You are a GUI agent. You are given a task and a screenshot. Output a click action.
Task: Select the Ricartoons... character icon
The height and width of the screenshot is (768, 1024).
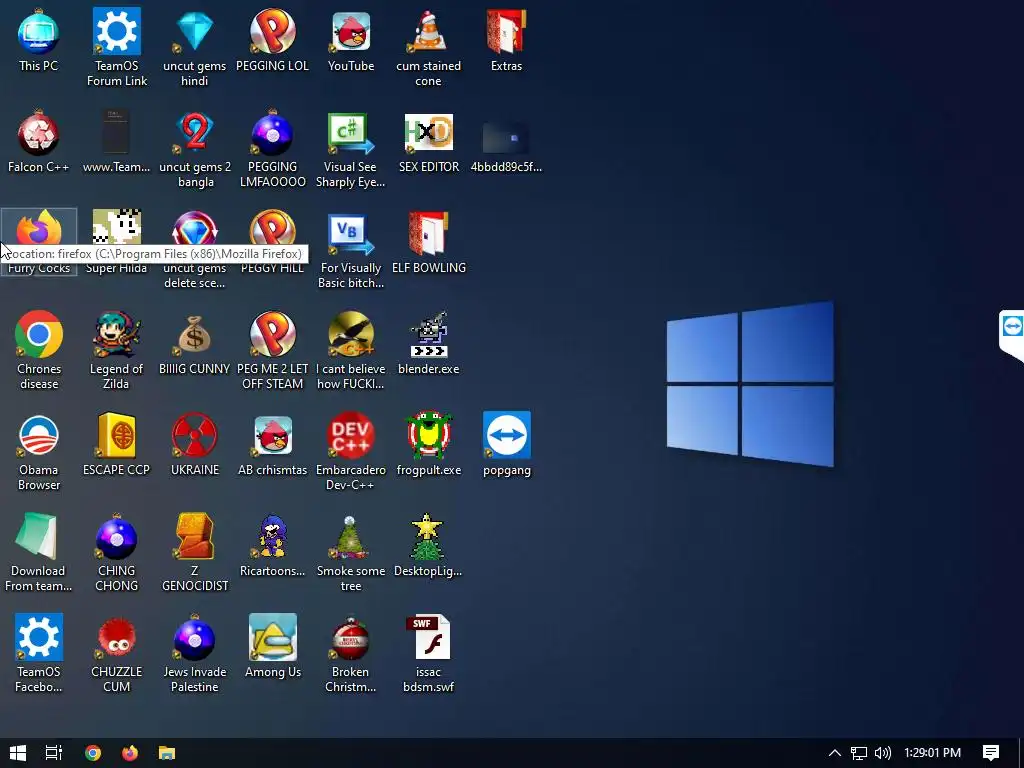pyautogui.click(x=272, y=537)
